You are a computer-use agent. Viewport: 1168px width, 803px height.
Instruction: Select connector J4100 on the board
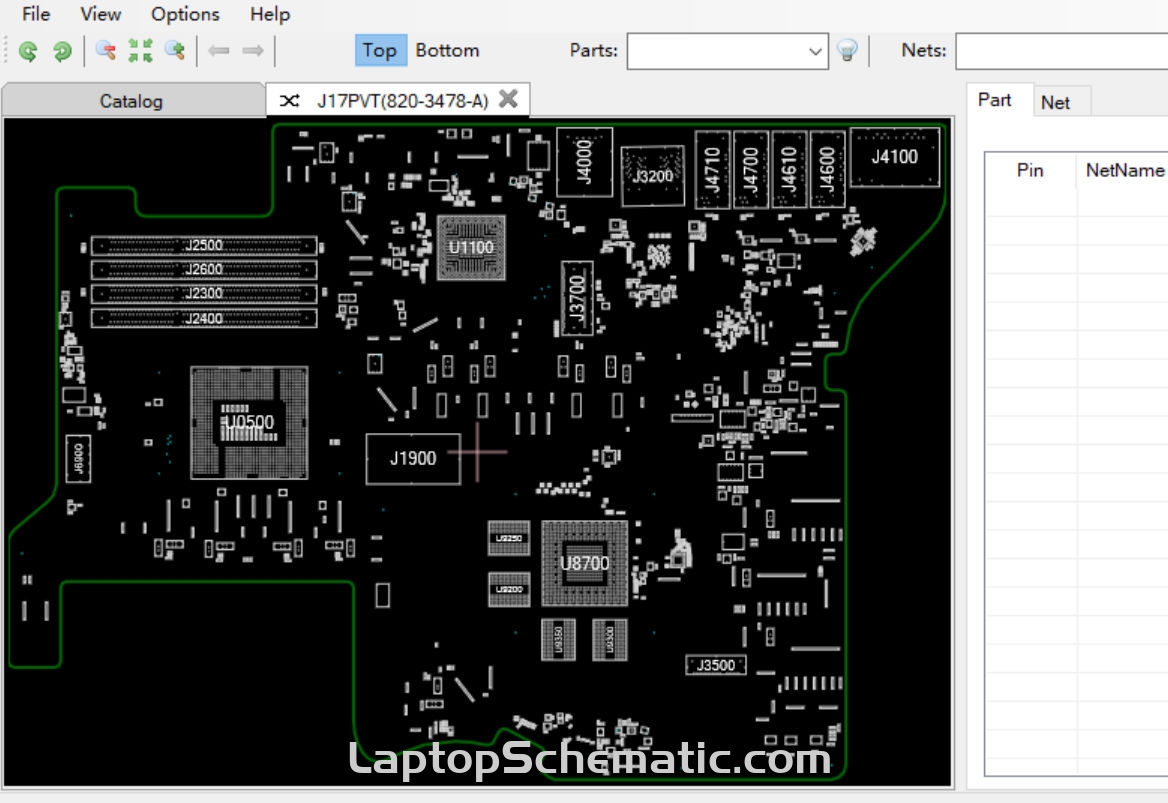coord(895,157)
